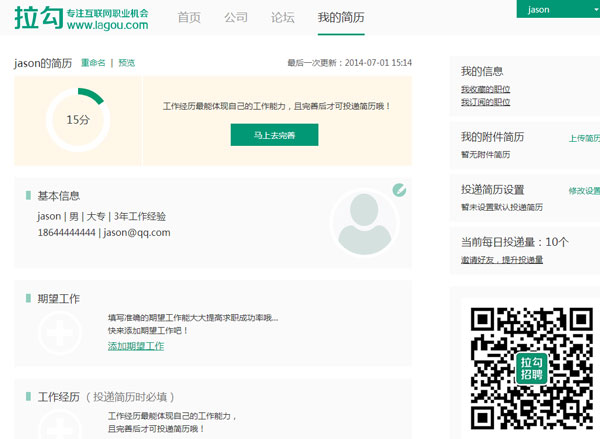Click the last-updated 2014-07-01 15:14 text

click(x=350, y=63)
